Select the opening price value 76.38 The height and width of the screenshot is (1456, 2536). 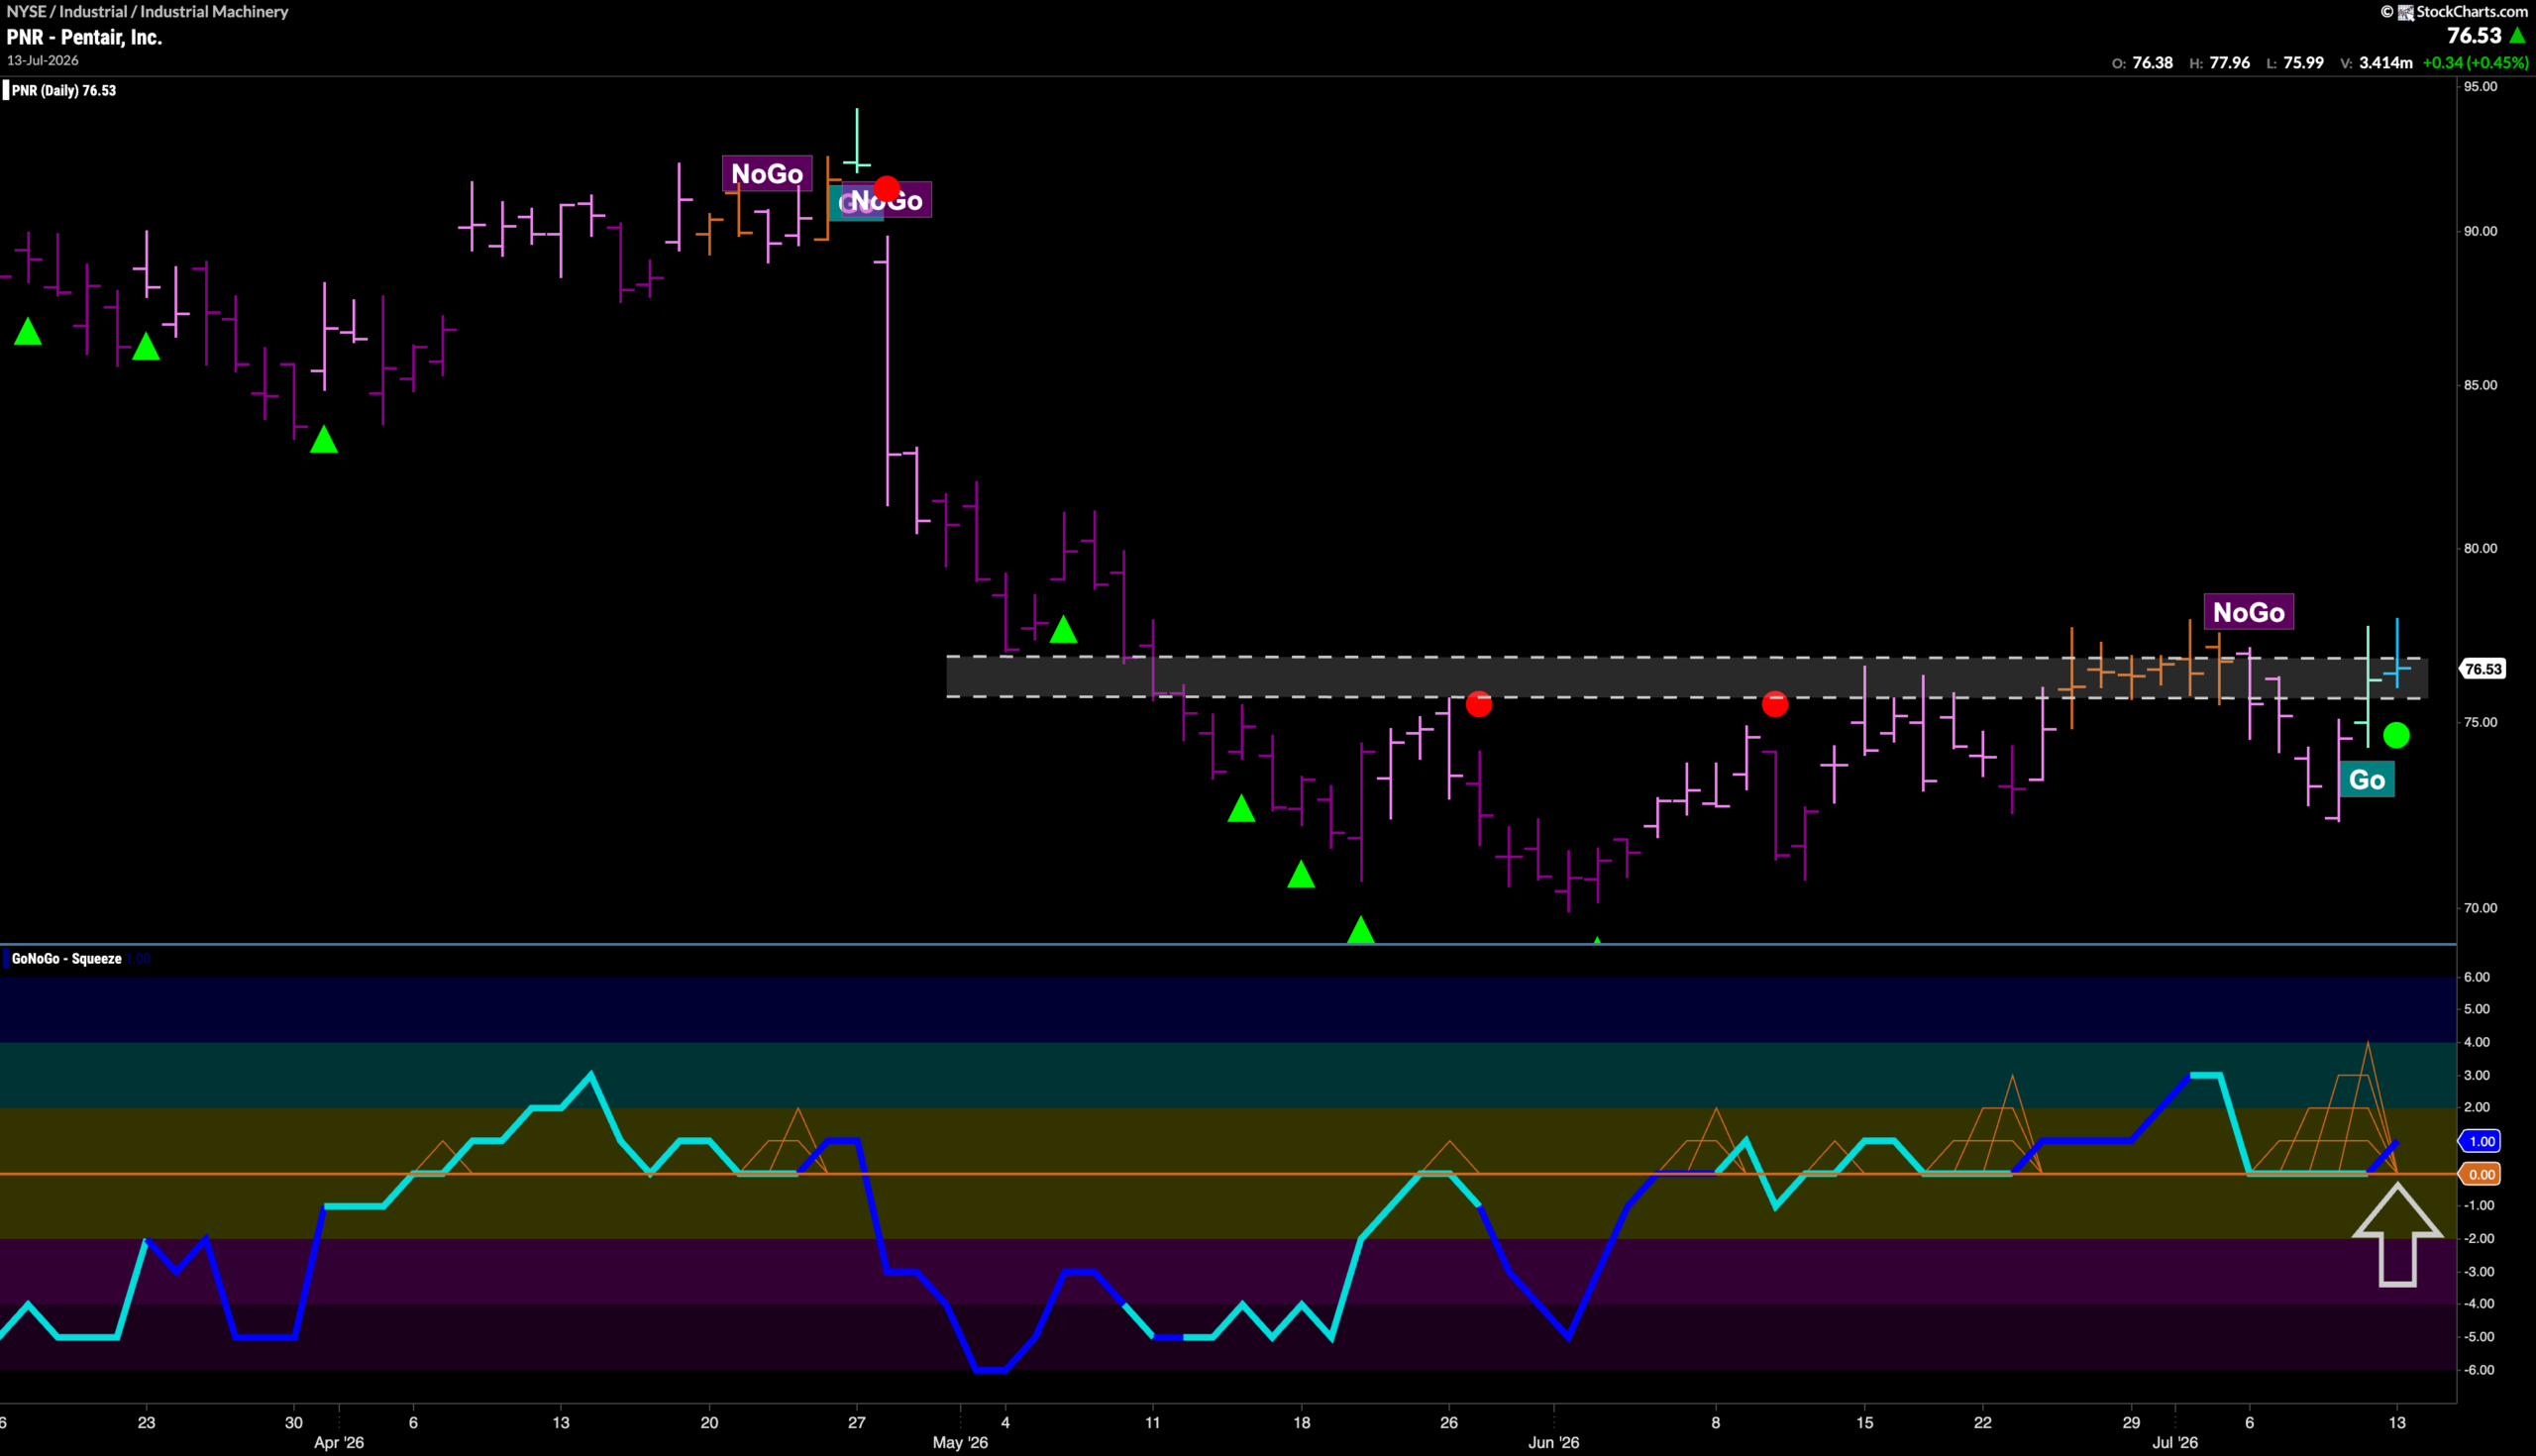[2153, 63]
